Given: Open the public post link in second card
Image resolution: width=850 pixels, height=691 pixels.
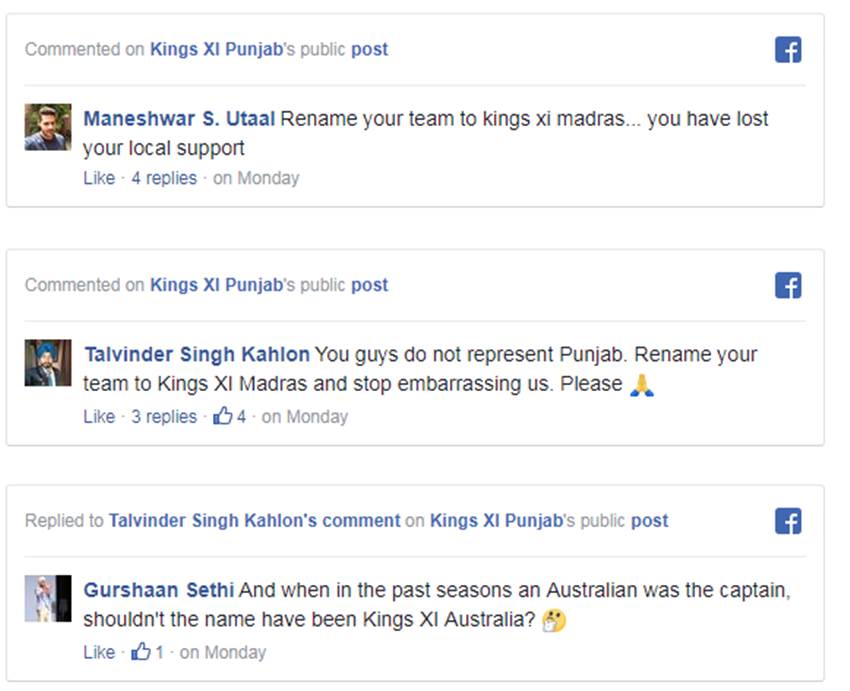Looking at the screenshot, I should (369, 285).
